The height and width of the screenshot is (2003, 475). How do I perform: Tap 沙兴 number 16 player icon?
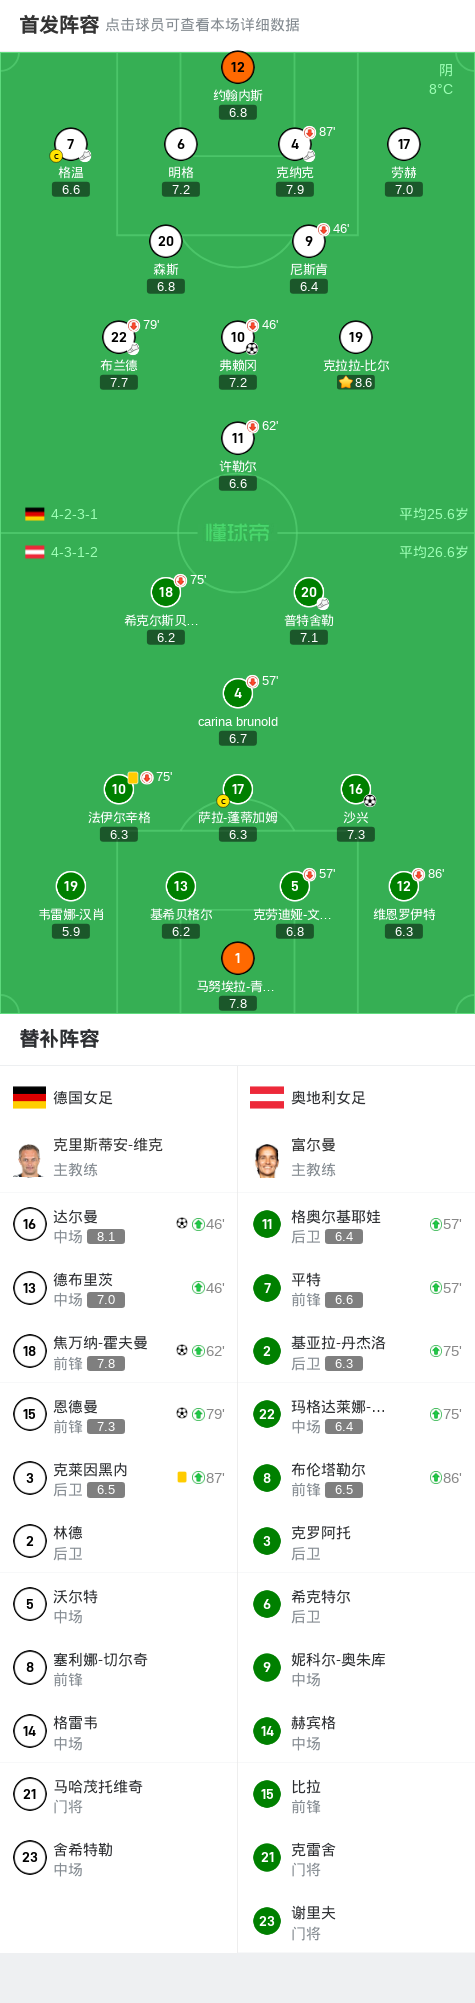point(356,789)
